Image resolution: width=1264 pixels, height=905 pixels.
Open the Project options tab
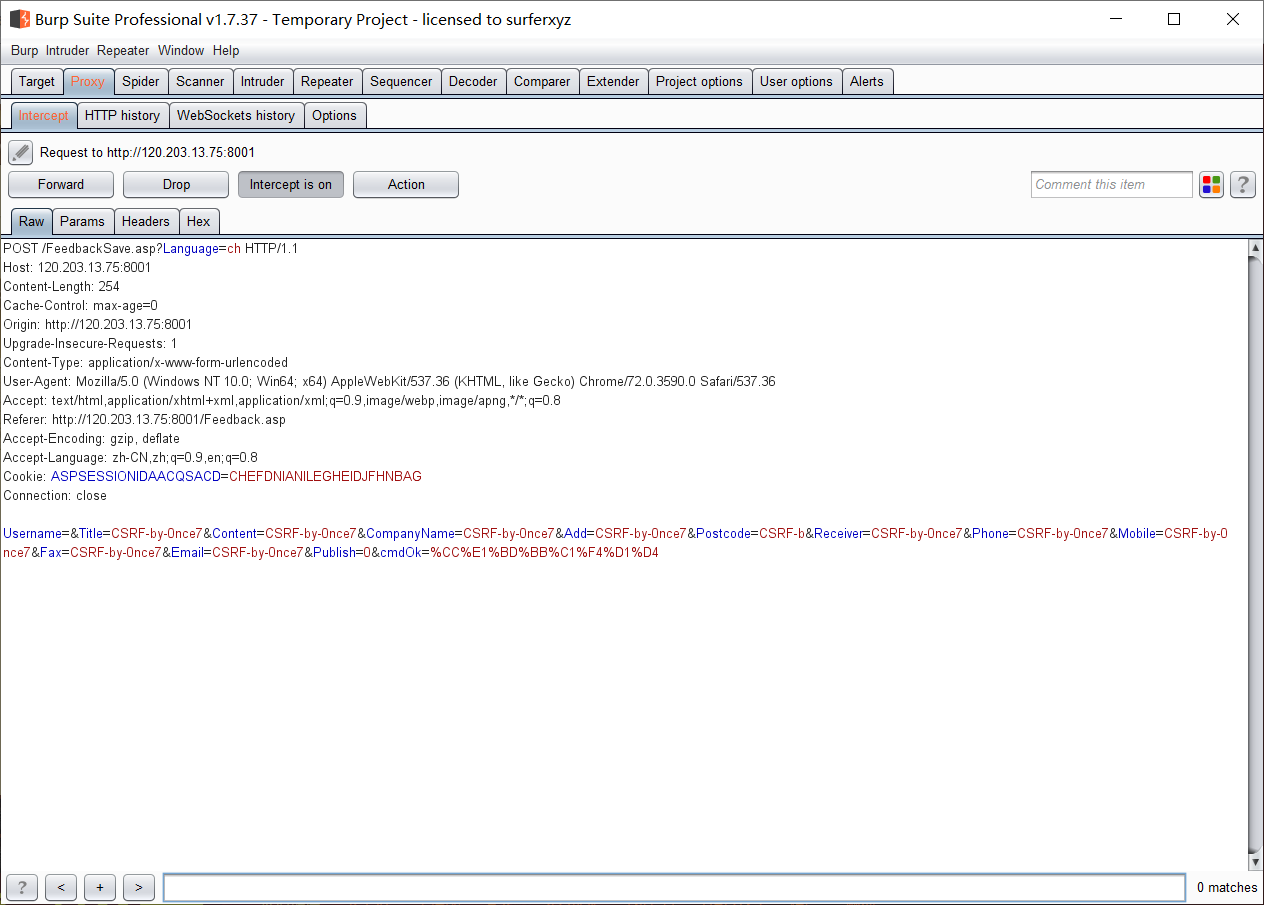coord(700,82)
